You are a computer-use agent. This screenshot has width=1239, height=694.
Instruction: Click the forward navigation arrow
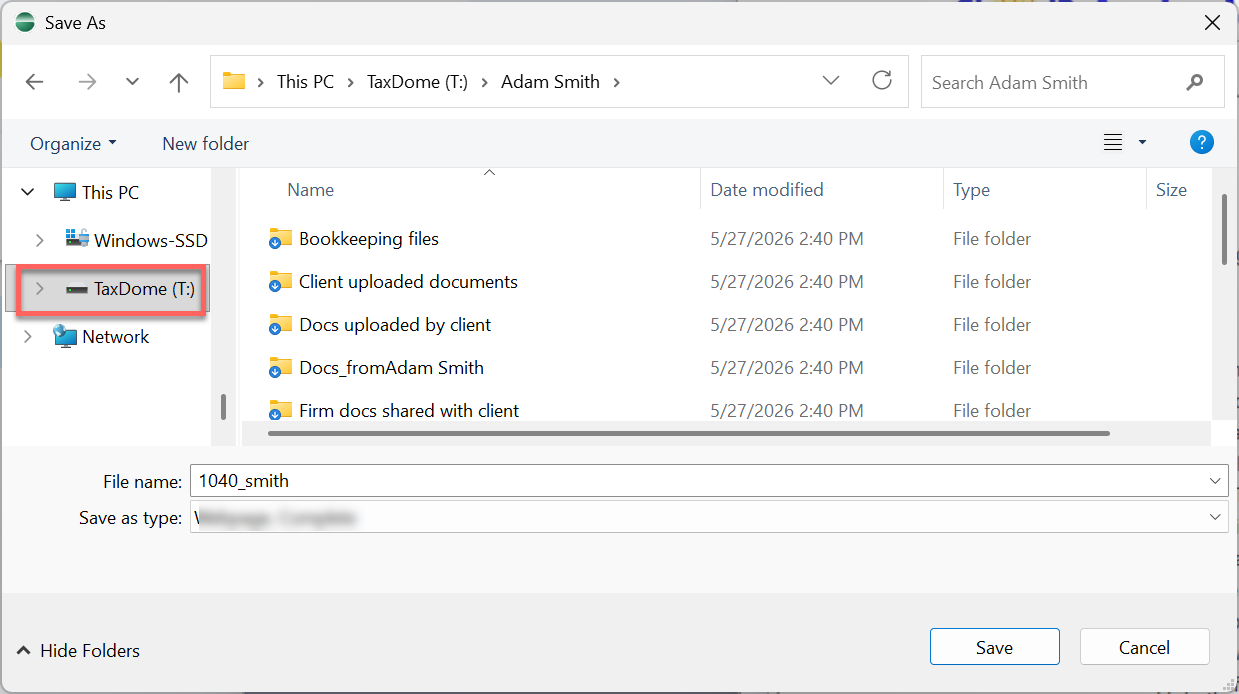pyautogui.click(x=87, y=82)
